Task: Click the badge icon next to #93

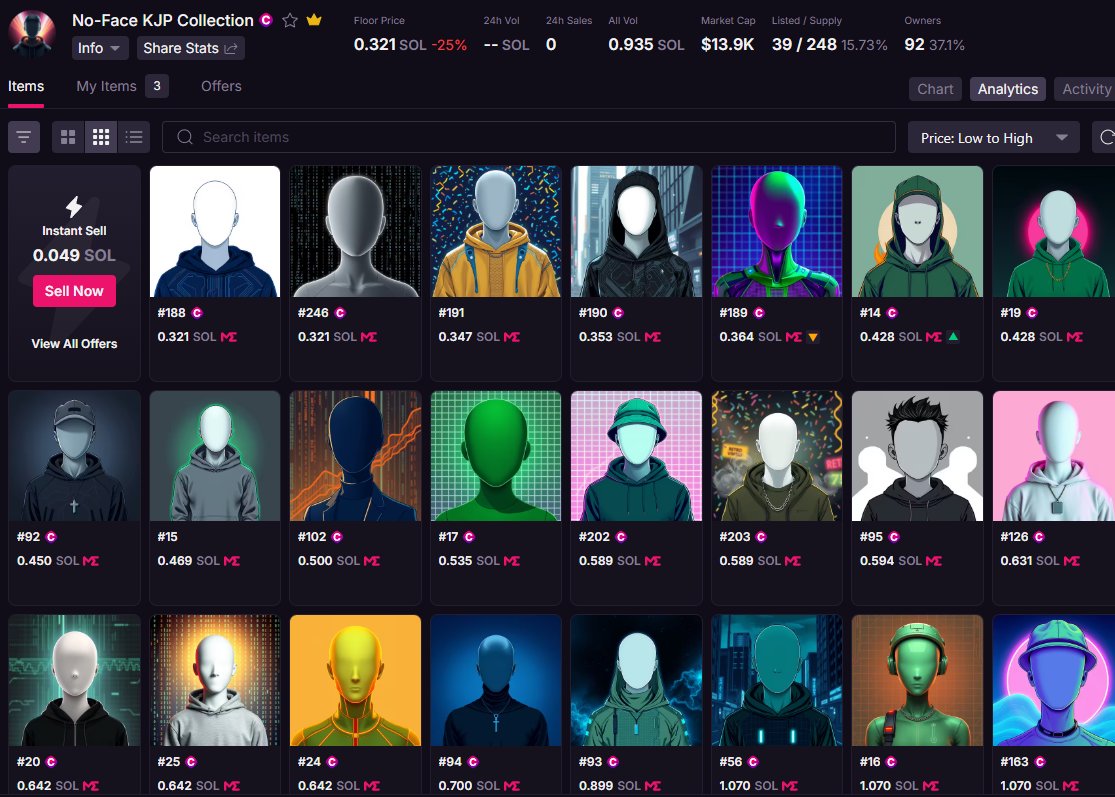Action: (613, 761)
